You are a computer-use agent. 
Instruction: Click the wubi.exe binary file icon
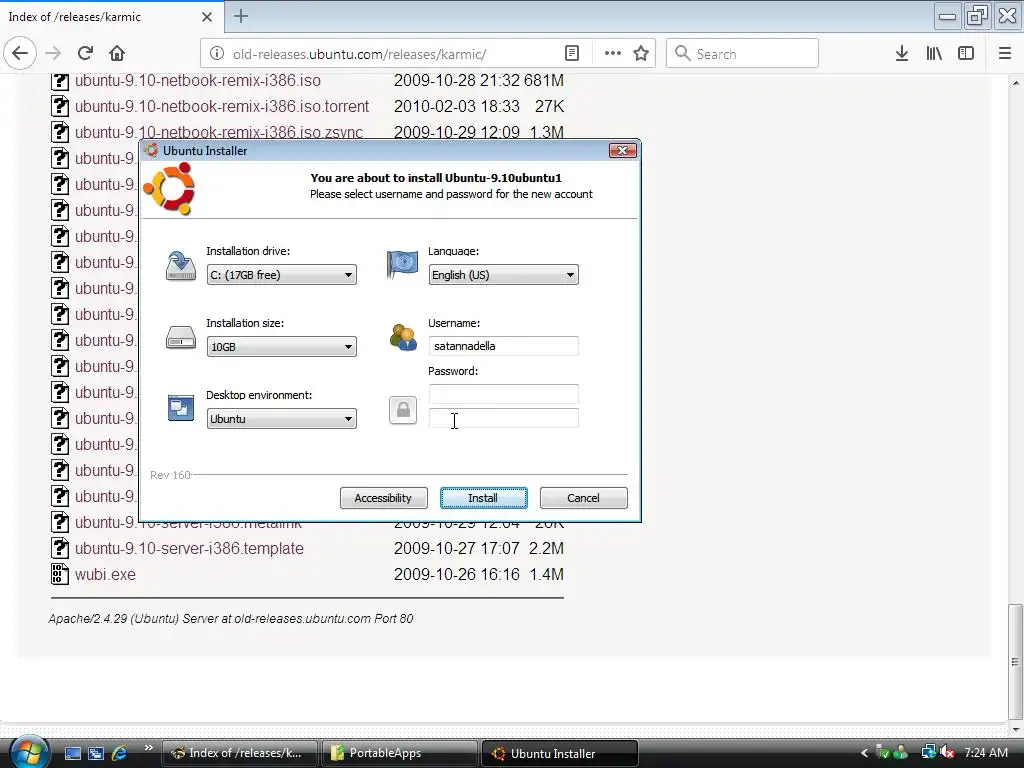pyautogui.click(x=60, y=574)
